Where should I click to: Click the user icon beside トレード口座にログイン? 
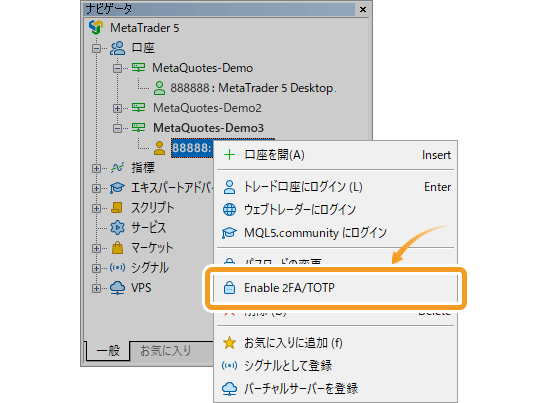(x=229, y=187)
